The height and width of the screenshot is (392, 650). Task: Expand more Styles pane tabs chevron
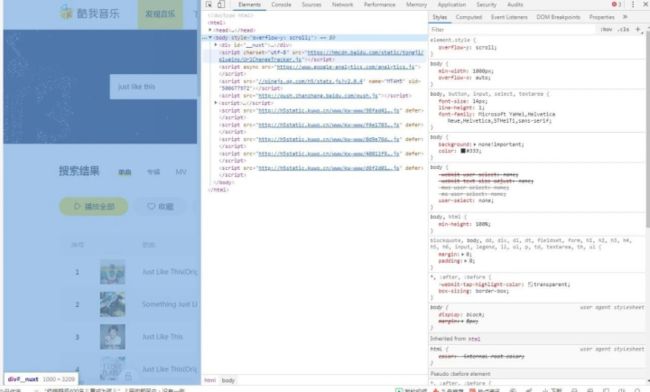pyautogui.click(x=625, y=17)
